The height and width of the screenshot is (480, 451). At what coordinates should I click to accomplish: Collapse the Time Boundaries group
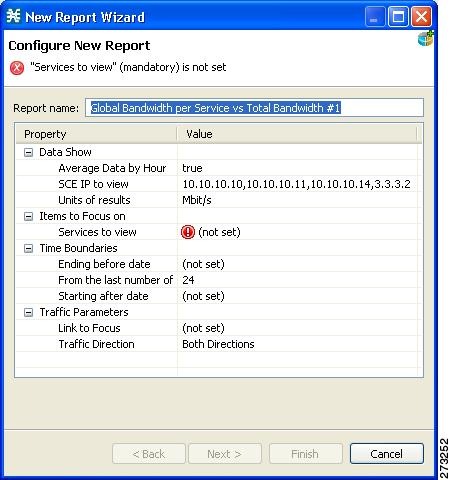pos(29,248)
